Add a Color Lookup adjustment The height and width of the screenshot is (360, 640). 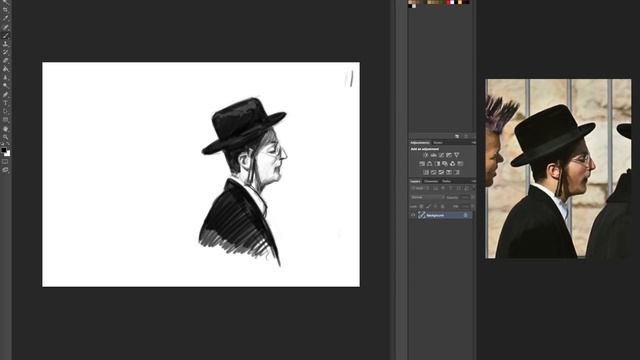[460, 164]
